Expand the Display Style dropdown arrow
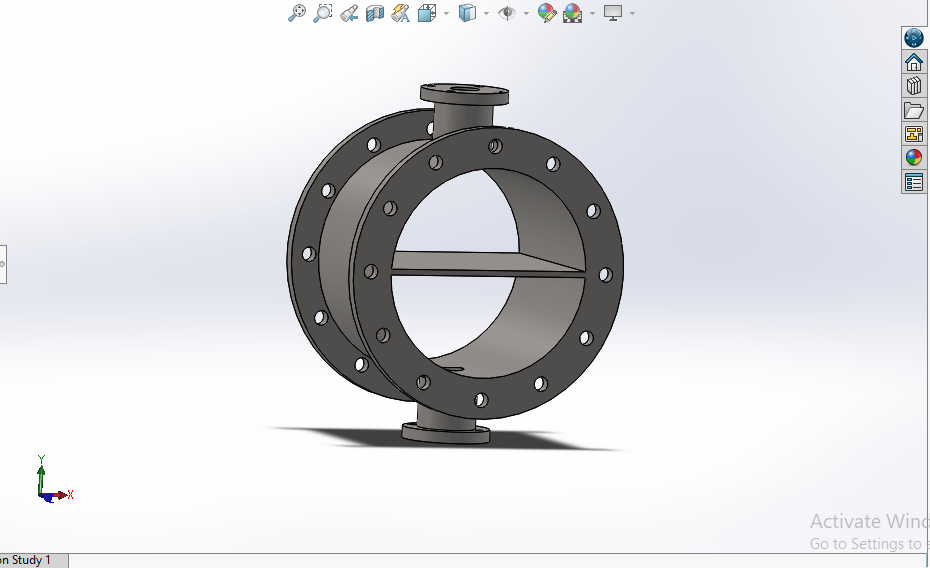The width and height of the screenshot is (930, 568). coord(486,13)
